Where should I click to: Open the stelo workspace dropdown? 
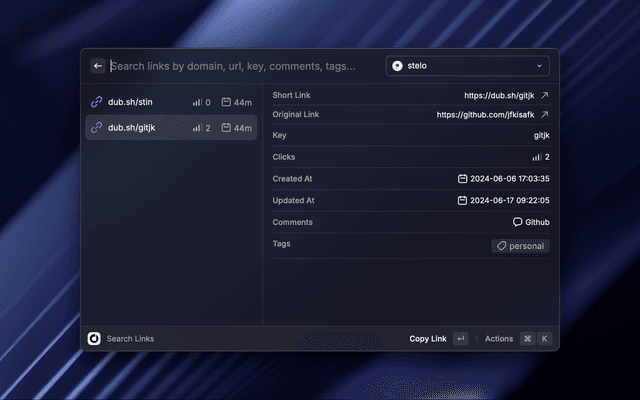[x=467, y=66]
